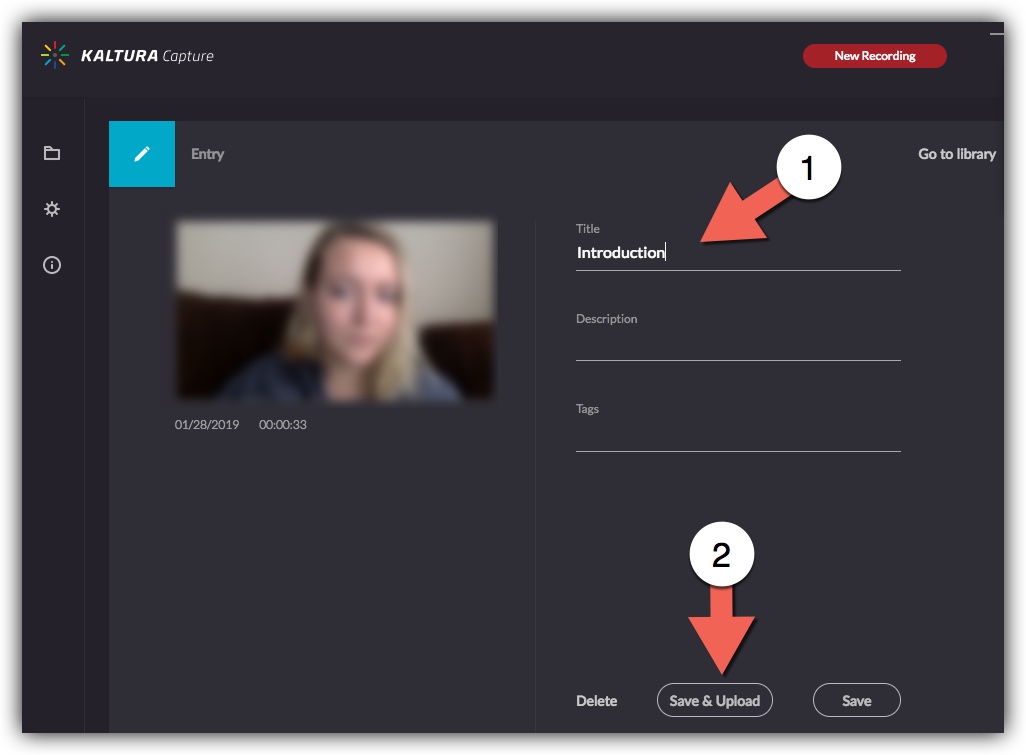Open settings via the gear icon
The width and height of the screenshot is (1026, 755).
[52, 209]
